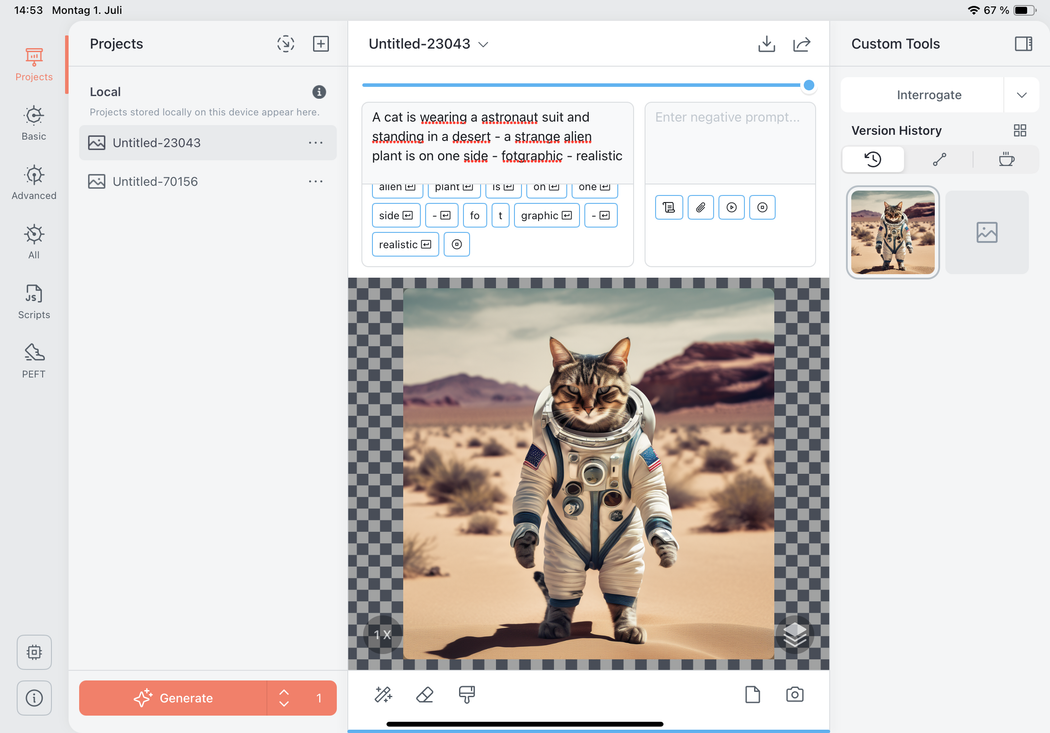1050x733 pixels.
Task: Click the chip icon above the info button
Action: coord(34,652)
